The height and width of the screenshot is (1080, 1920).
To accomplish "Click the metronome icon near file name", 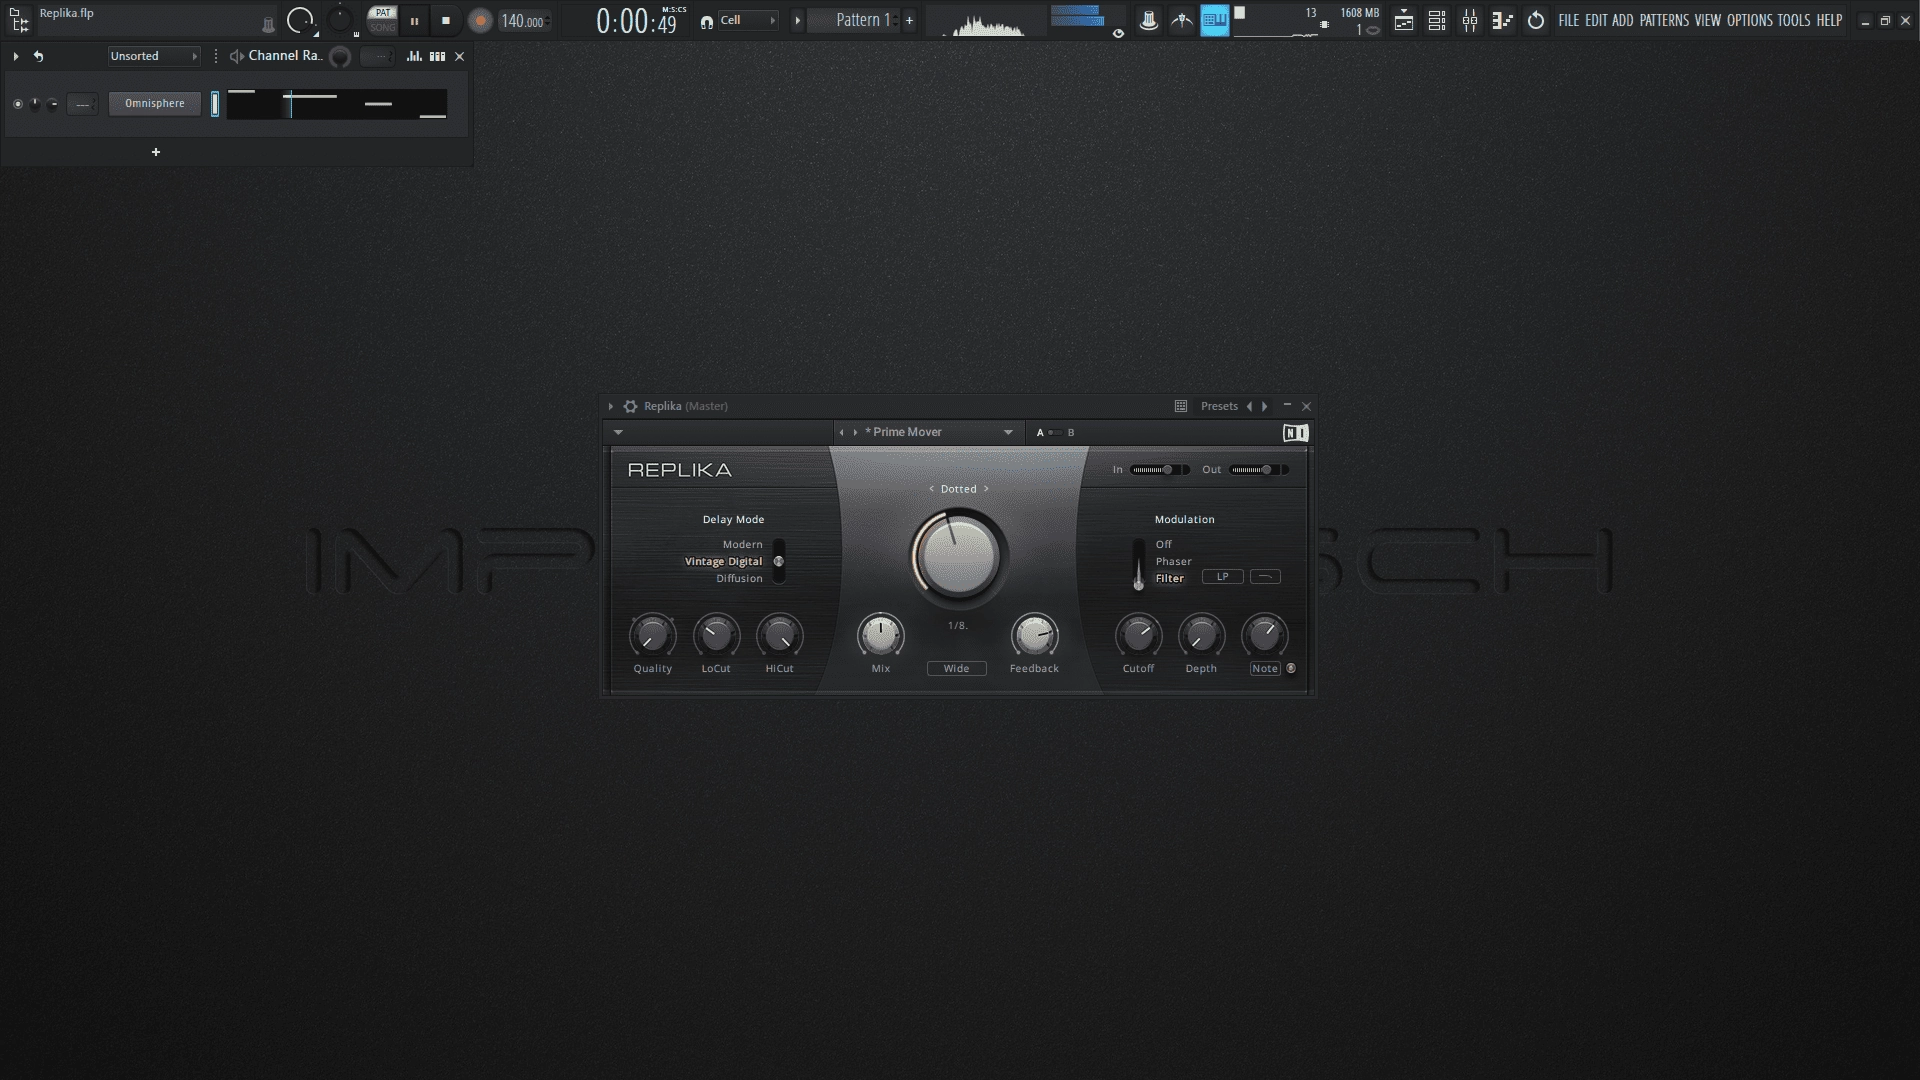I will tap(268, 24).
